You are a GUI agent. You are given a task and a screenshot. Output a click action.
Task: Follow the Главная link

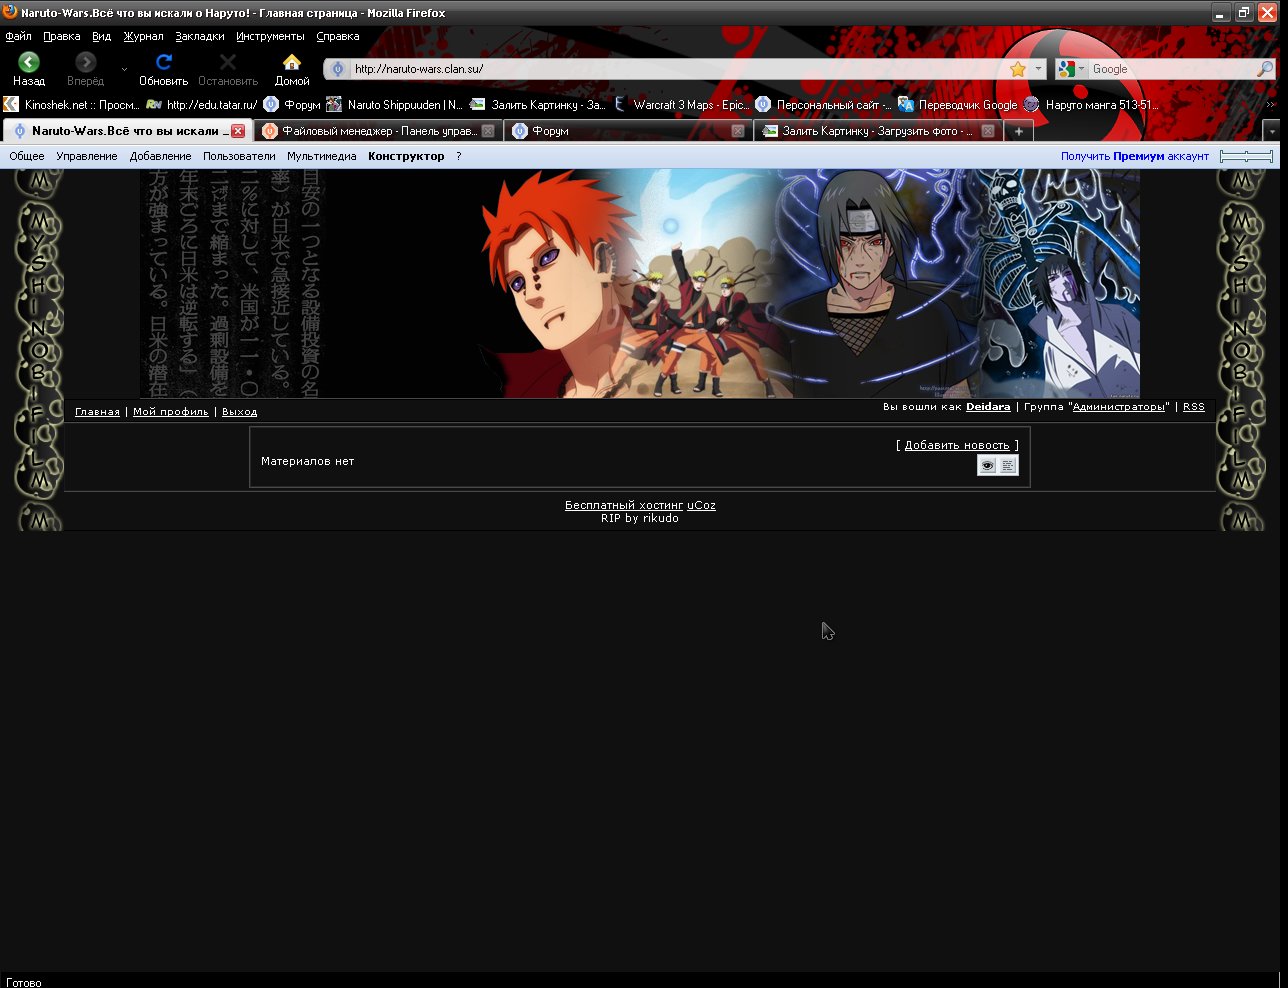[97, 412]
